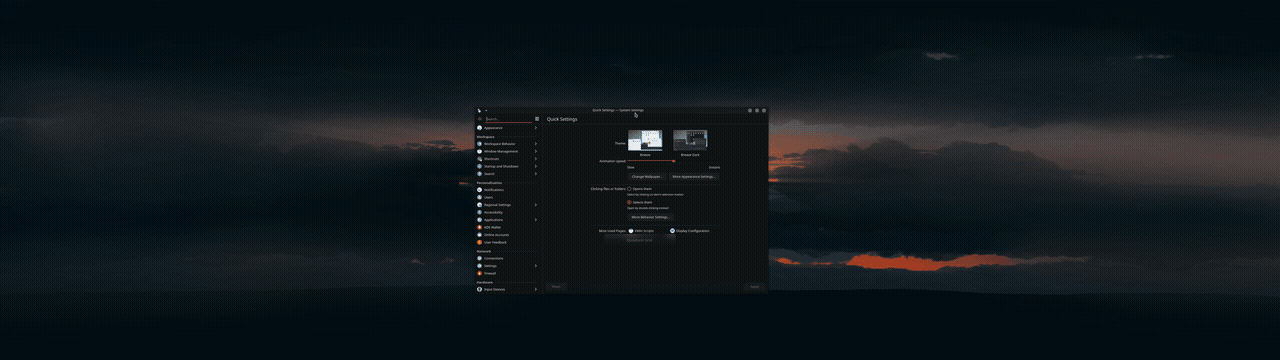Click the Appearance category icon
This screenshot has width=1280, height=360.
479,128
